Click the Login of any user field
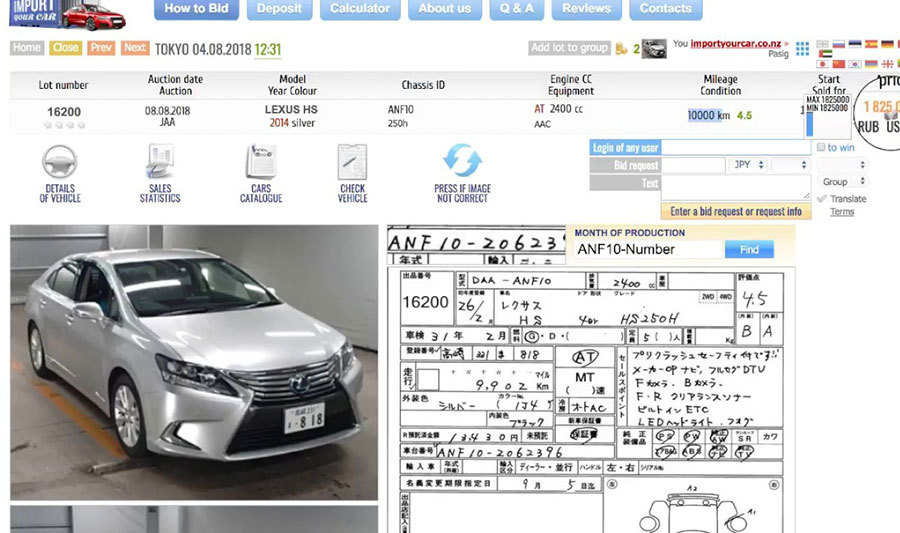The width and height of the screenshot is (900, 533). tap(737, 148)
